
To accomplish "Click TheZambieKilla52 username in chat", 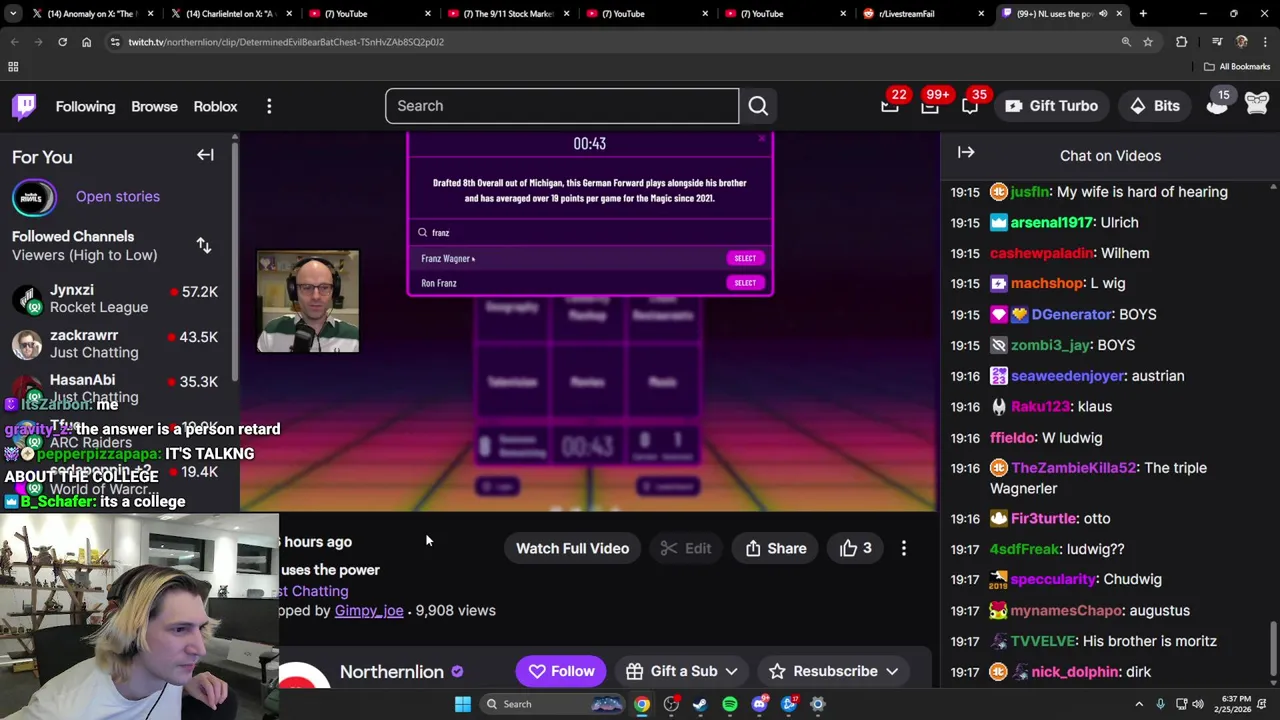I will click(1074, 468).
